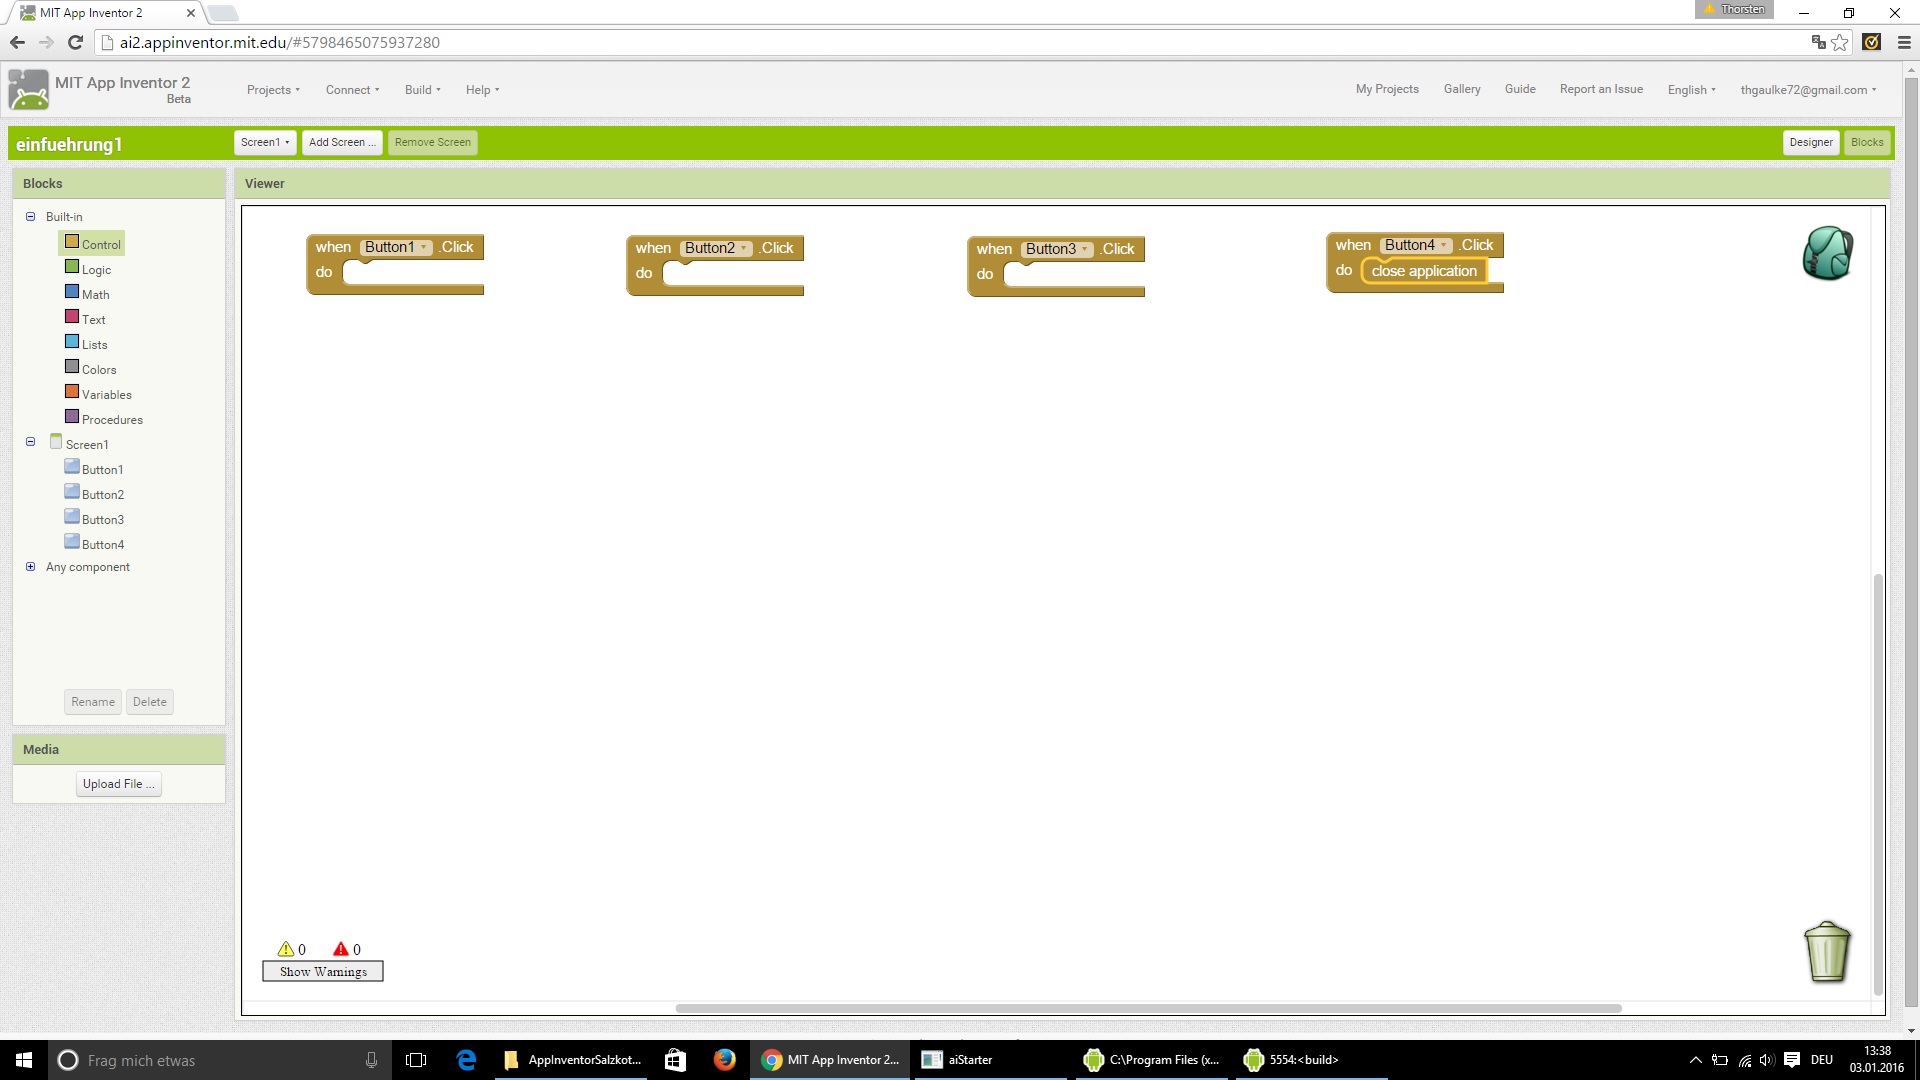The image size is (1920, 1080).
Task: Open Button4 component dropdown in block
Action: 1416,245
